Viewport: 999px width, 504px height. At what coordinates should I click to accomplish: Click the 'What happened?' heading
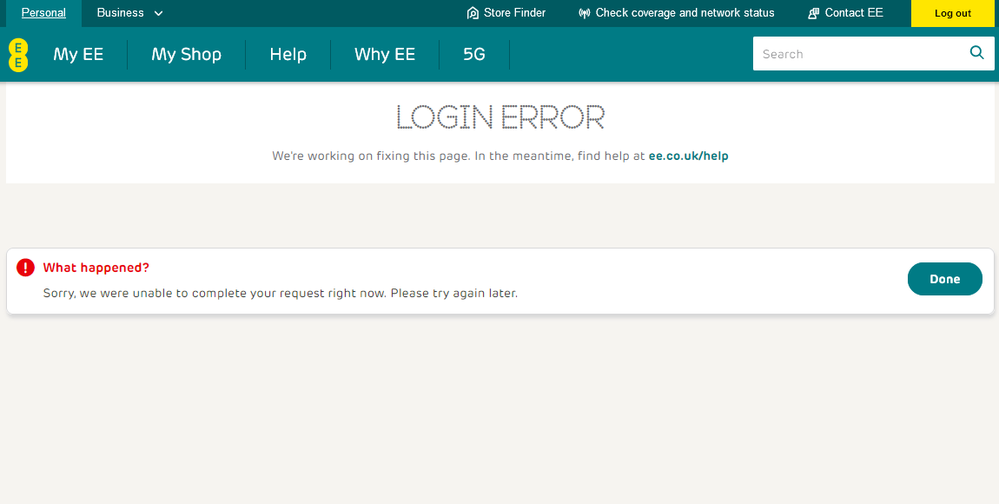pos(96,268)
